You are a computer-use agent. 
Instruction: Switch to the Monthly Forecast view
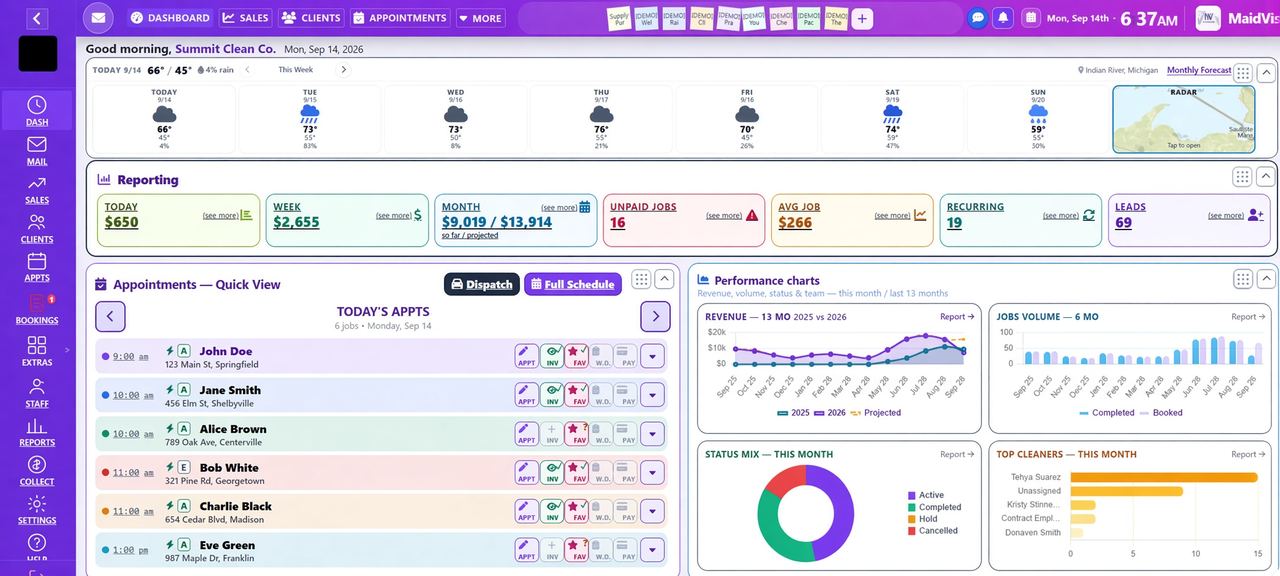[1199, 70]
